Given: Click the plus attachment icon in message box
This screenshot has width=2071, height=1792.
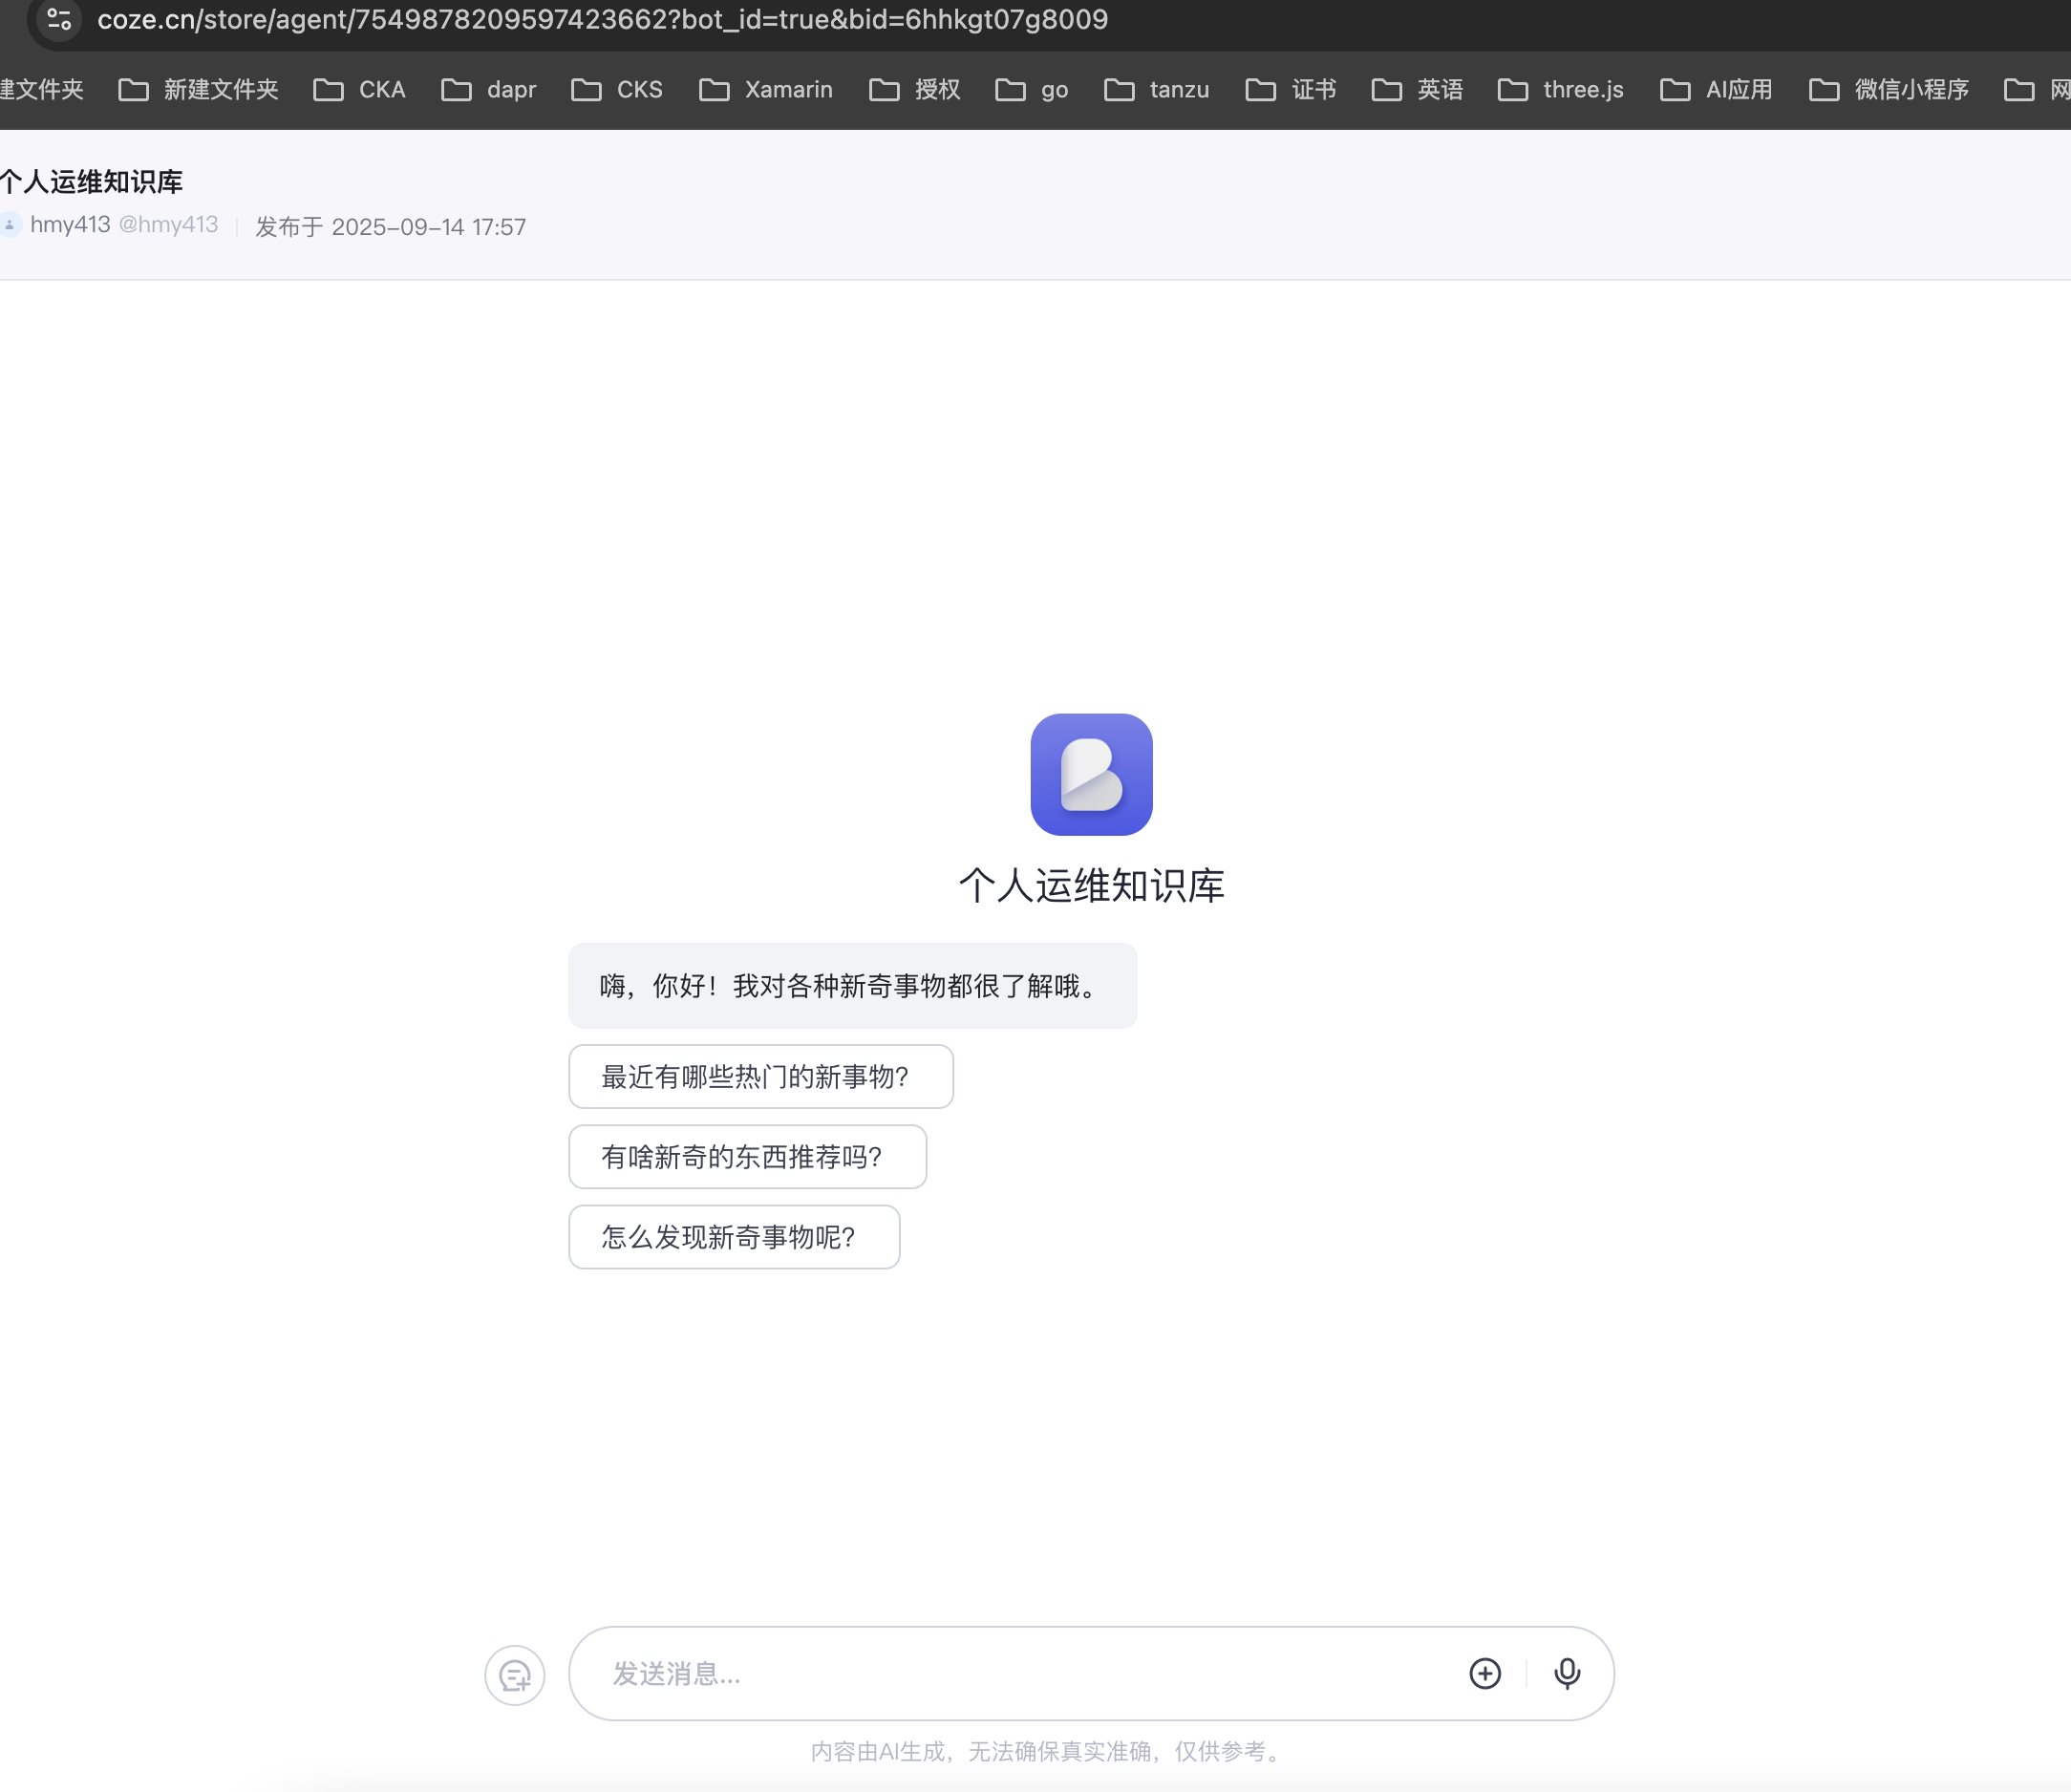Looking at the screenshot, I should click(1485, 1673).
